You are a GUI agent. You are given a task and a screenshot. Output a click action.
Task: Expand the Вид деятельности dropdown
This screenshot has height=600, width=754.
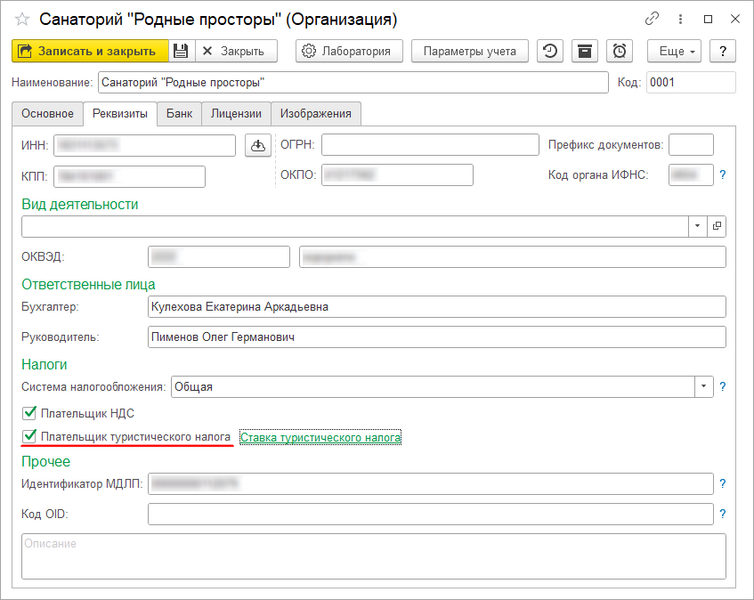pos(698,227)
